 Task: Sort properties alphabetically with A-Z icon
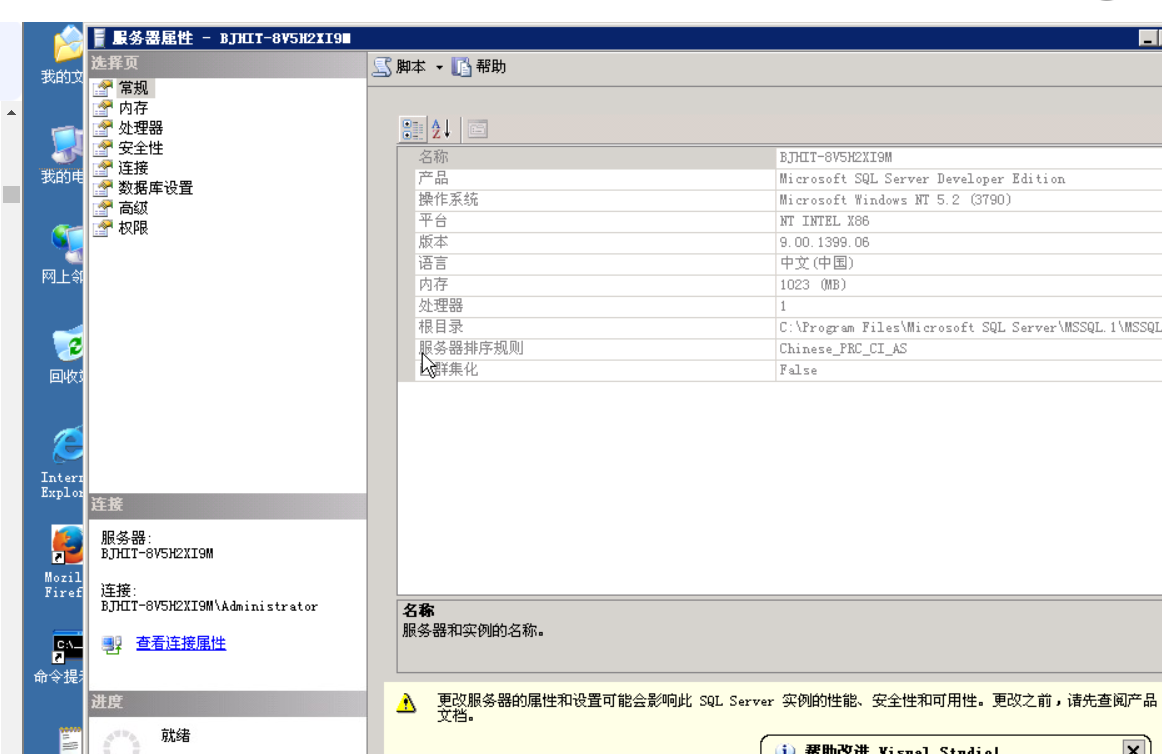(442, 129)
